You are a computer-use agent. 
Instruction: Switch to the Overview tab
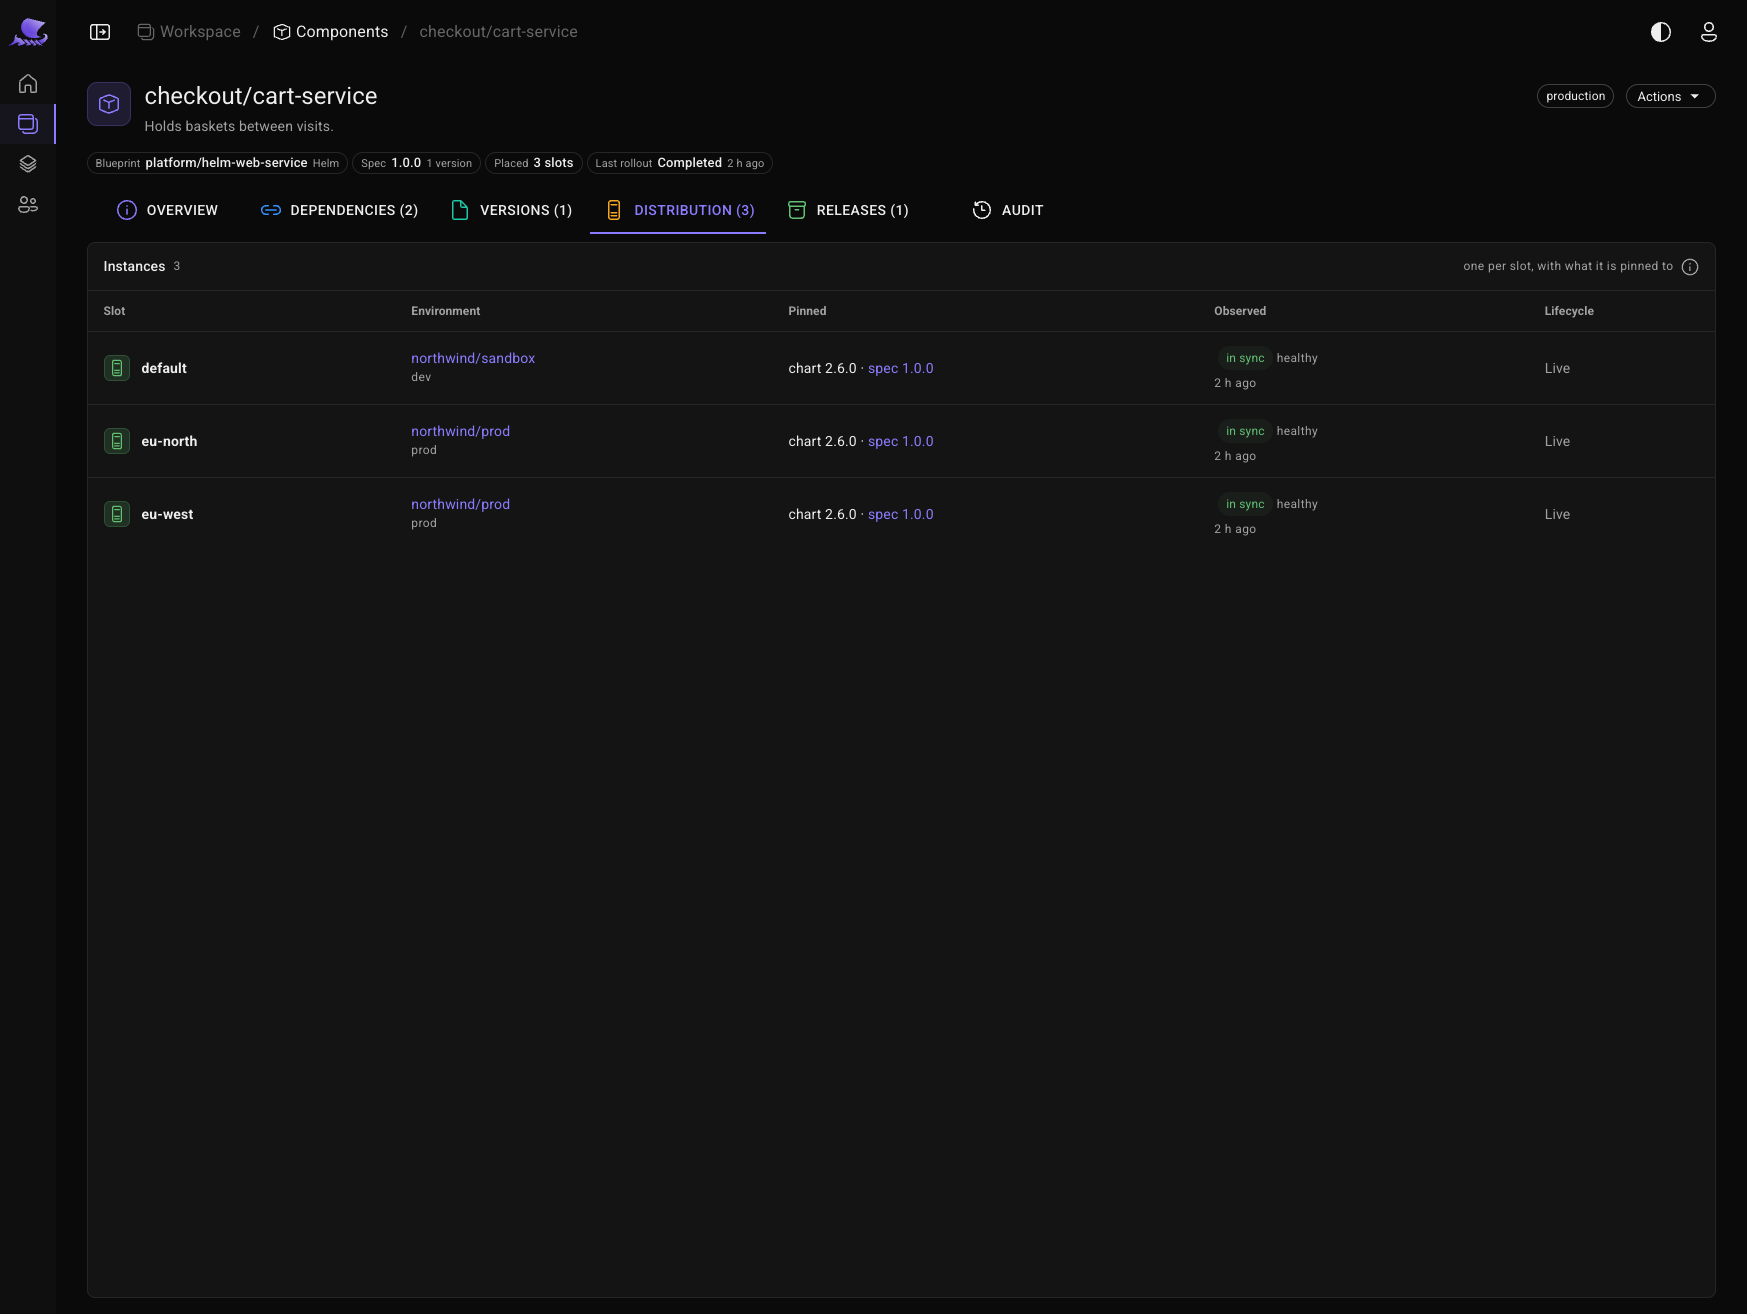167,210
